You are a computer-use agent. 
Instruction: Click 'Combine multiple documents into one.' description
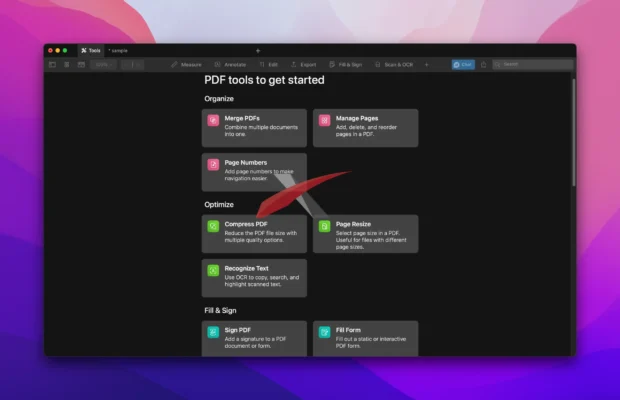tap(261, 131)
